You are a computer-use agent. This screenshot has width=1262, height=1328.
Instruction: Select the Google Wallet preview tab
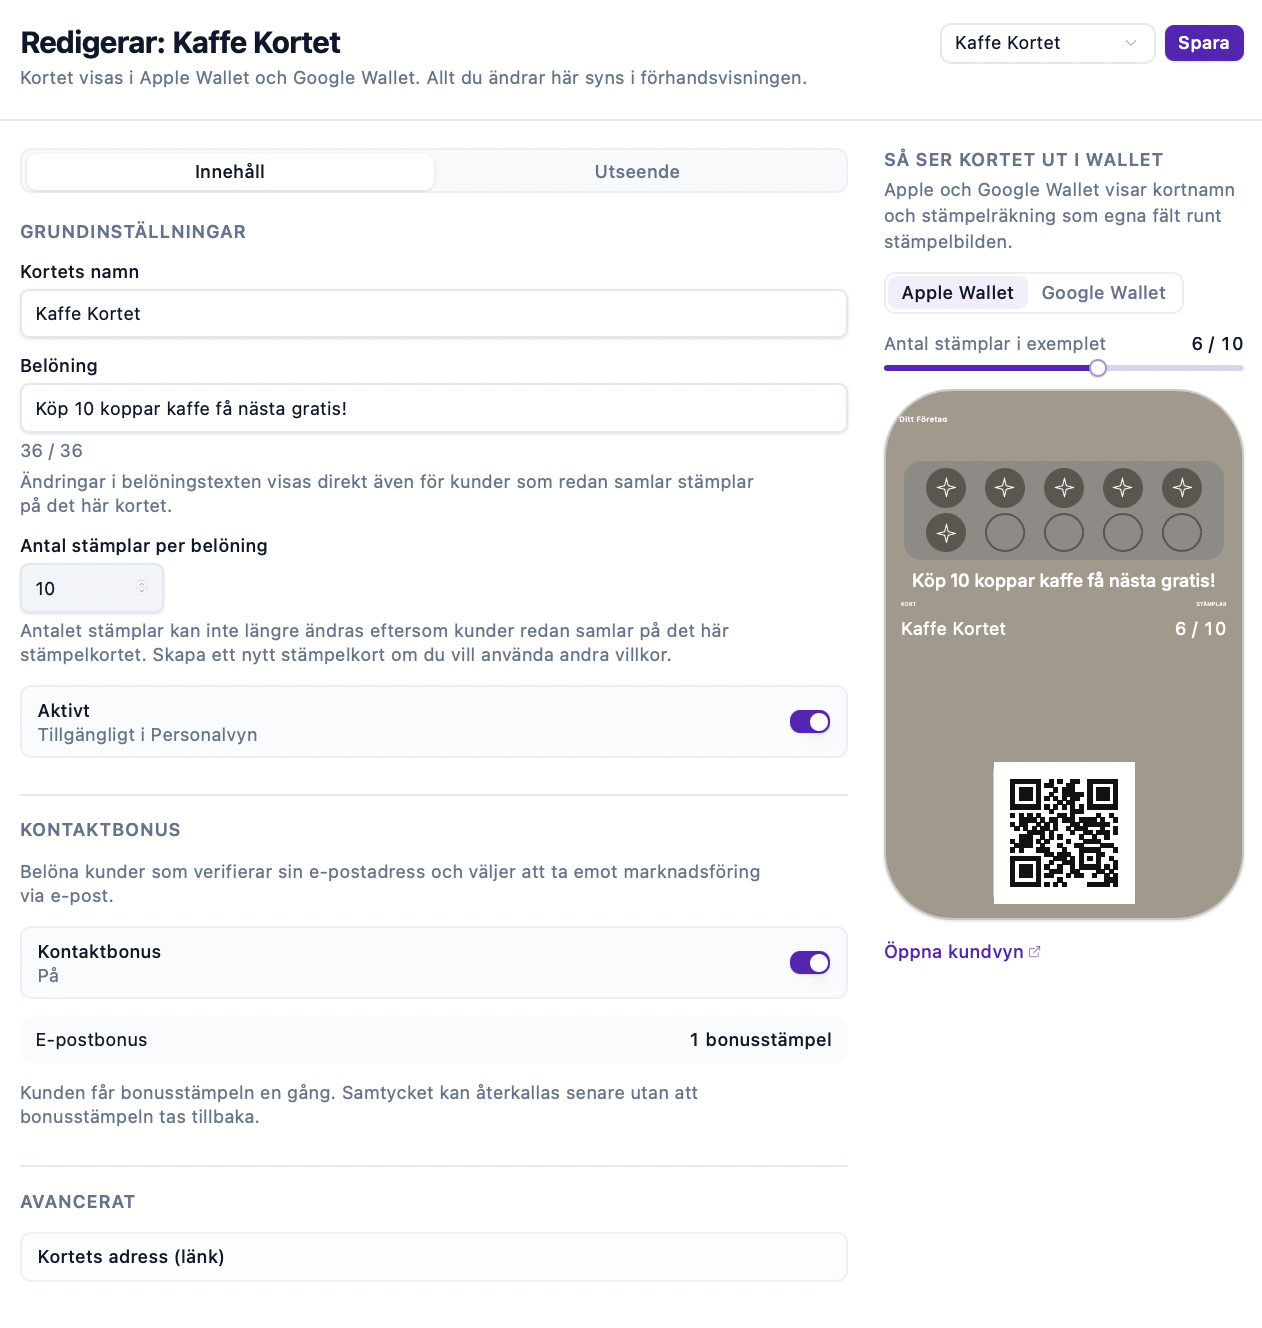[x=1103, y=293]
